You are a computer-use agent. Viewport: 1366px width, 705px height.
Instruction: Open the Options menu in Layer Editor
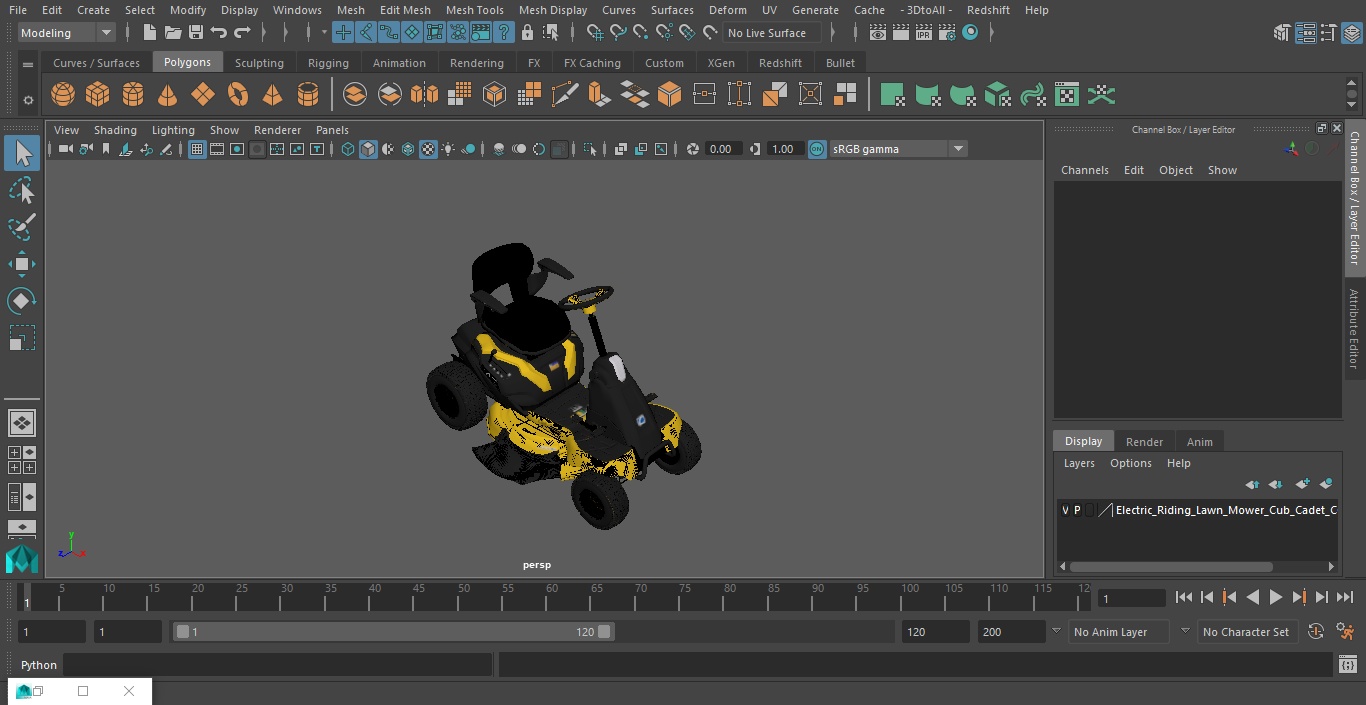coord(1131,463)
